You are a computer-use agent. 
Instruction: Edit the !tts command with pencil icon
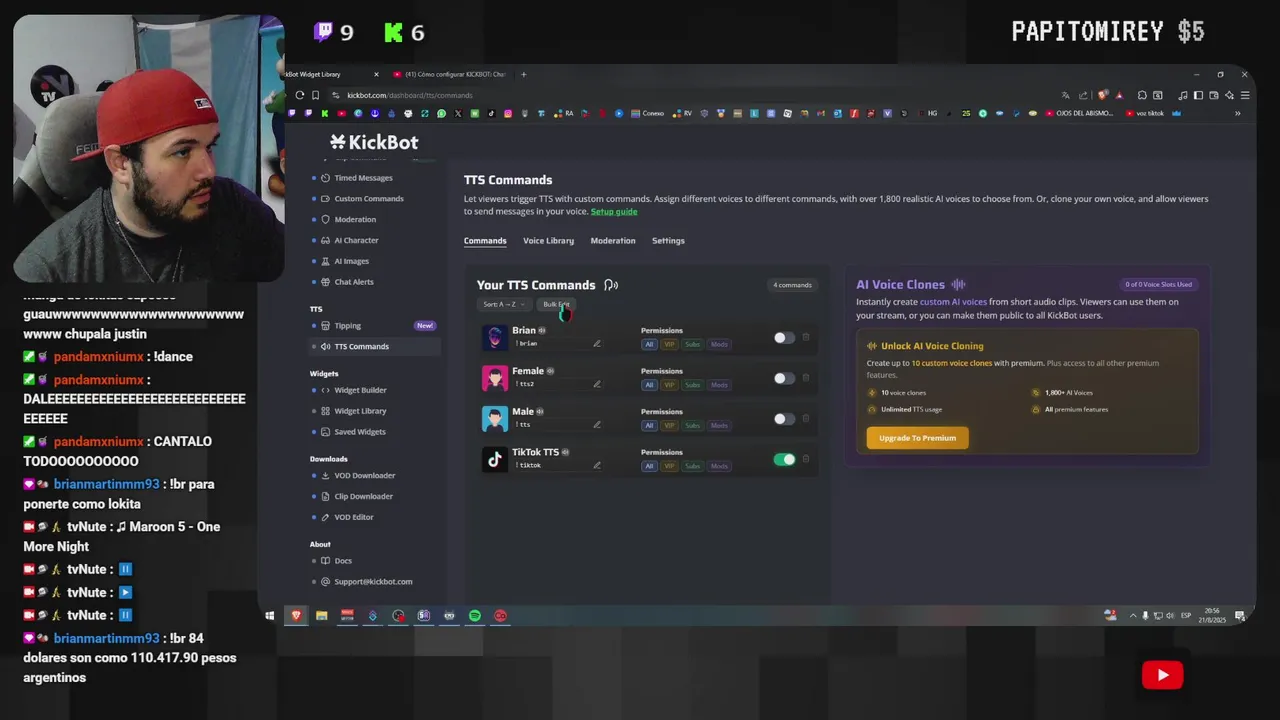tap(597, 425)
